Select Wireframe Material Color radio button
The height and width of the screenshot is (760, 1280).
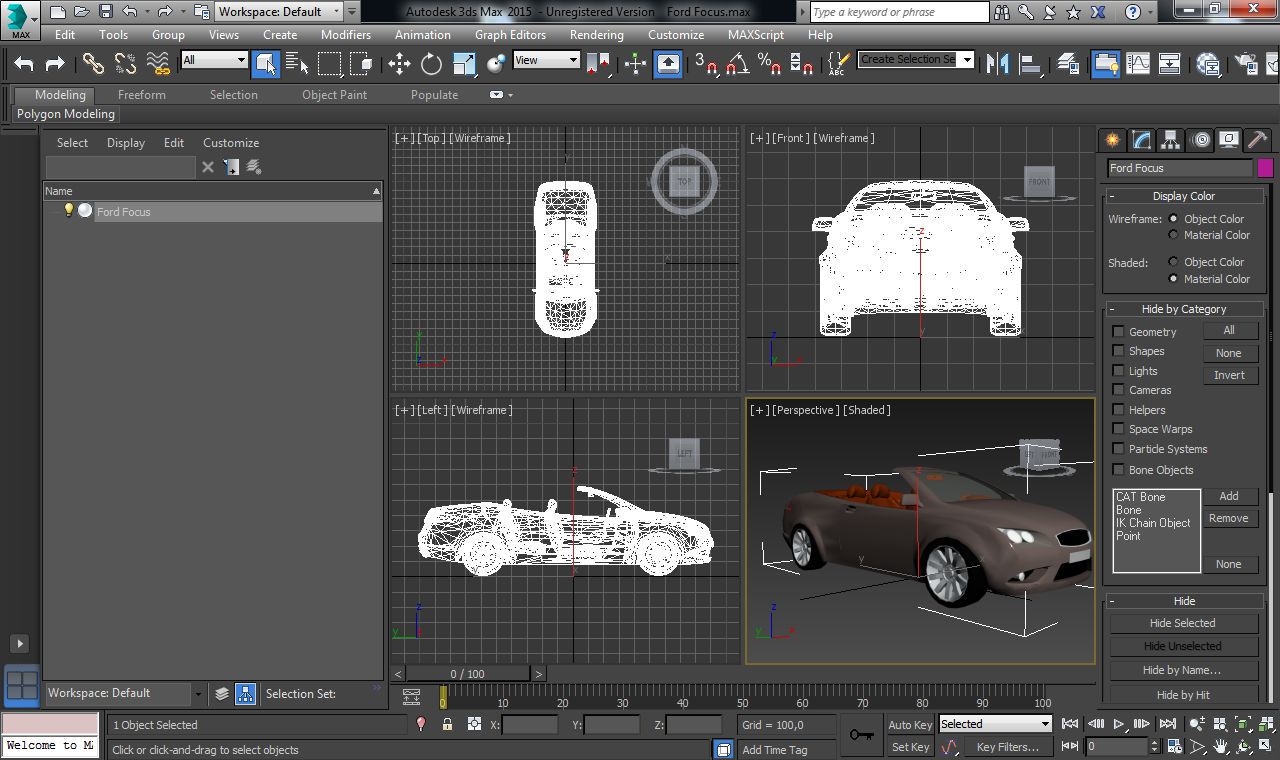1173,235
